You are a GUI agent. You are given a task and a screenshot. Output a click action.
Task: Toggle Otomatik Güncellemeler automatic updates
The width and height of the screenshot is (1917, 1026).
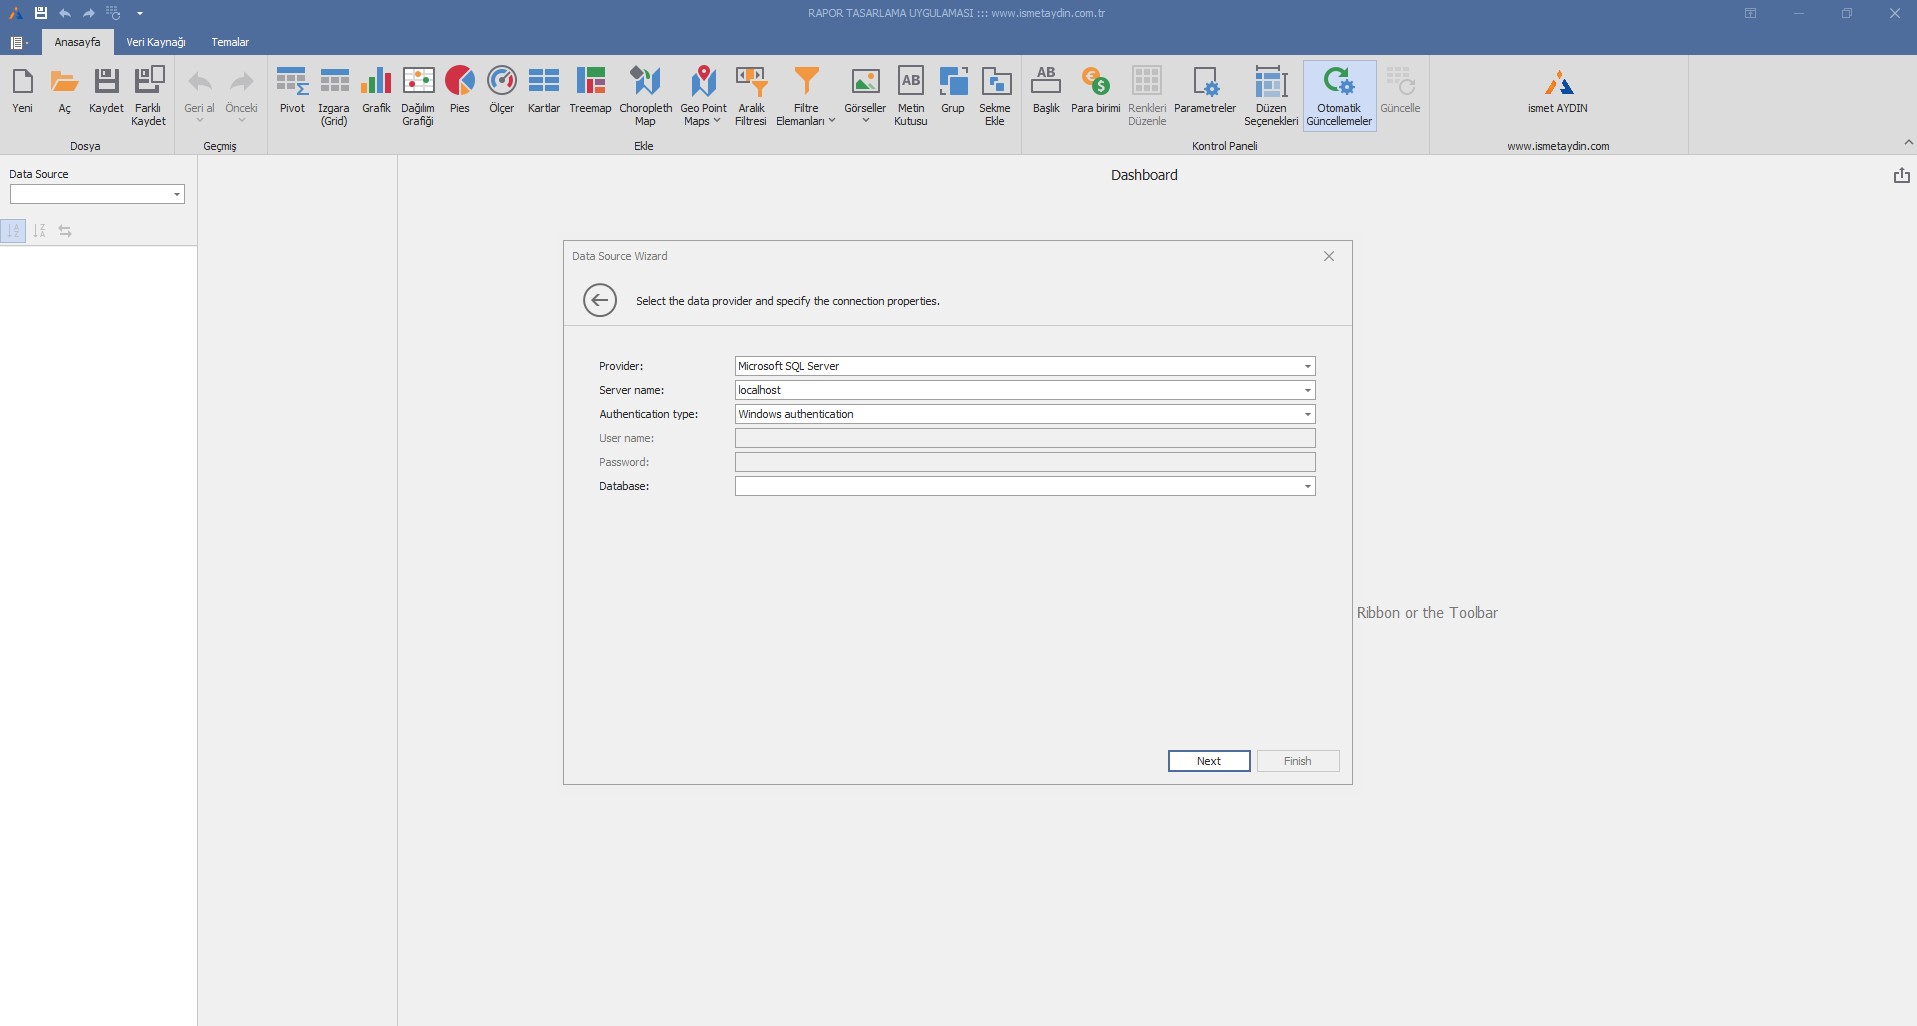(x=1339, y=95)
